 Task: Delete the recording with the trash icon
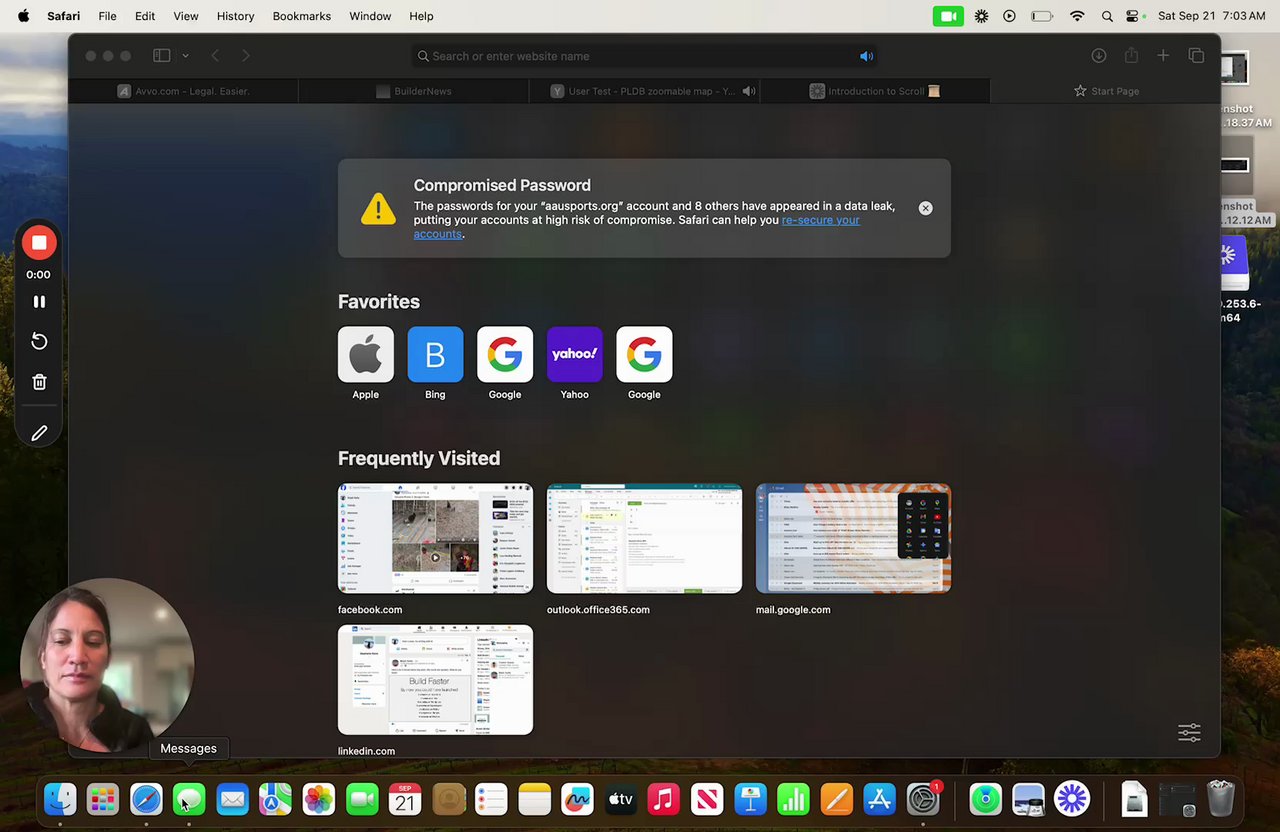[x=39, y=382]
